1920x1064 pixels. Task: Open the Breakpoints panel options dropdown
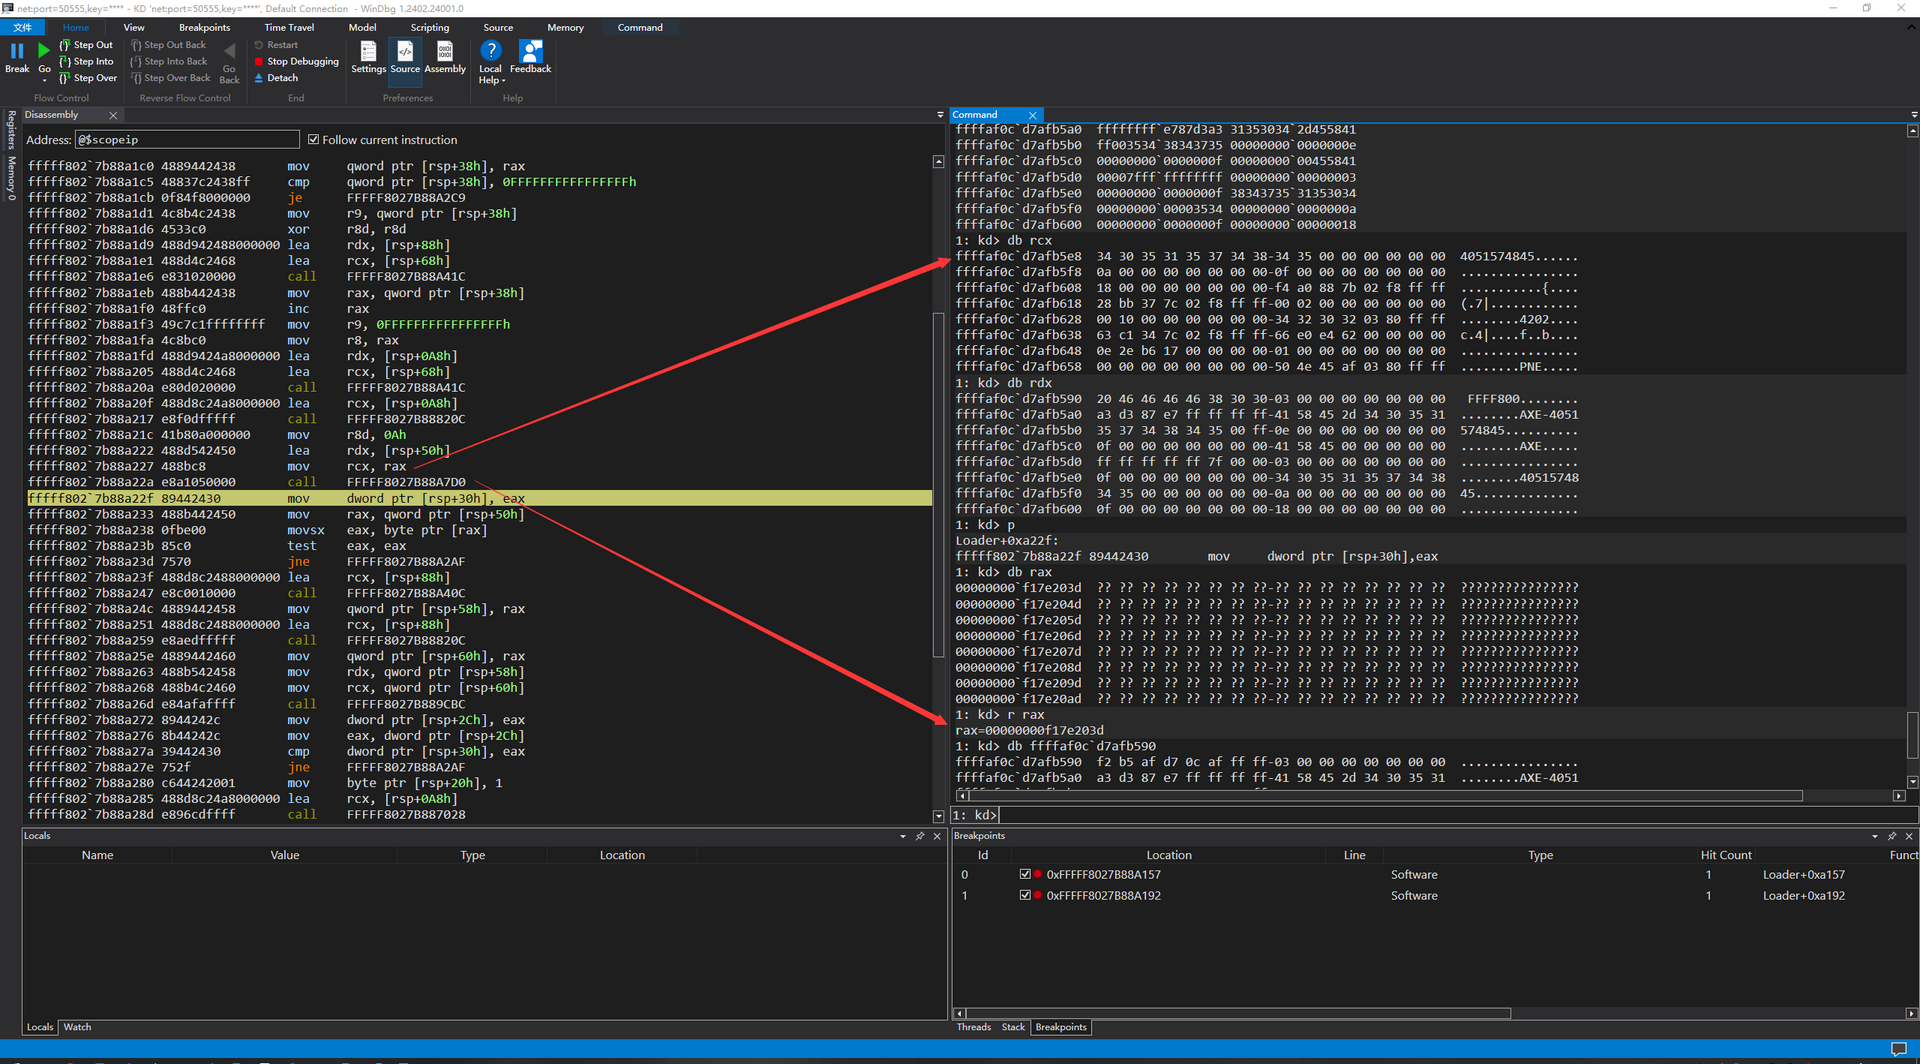coord(1874,836)
